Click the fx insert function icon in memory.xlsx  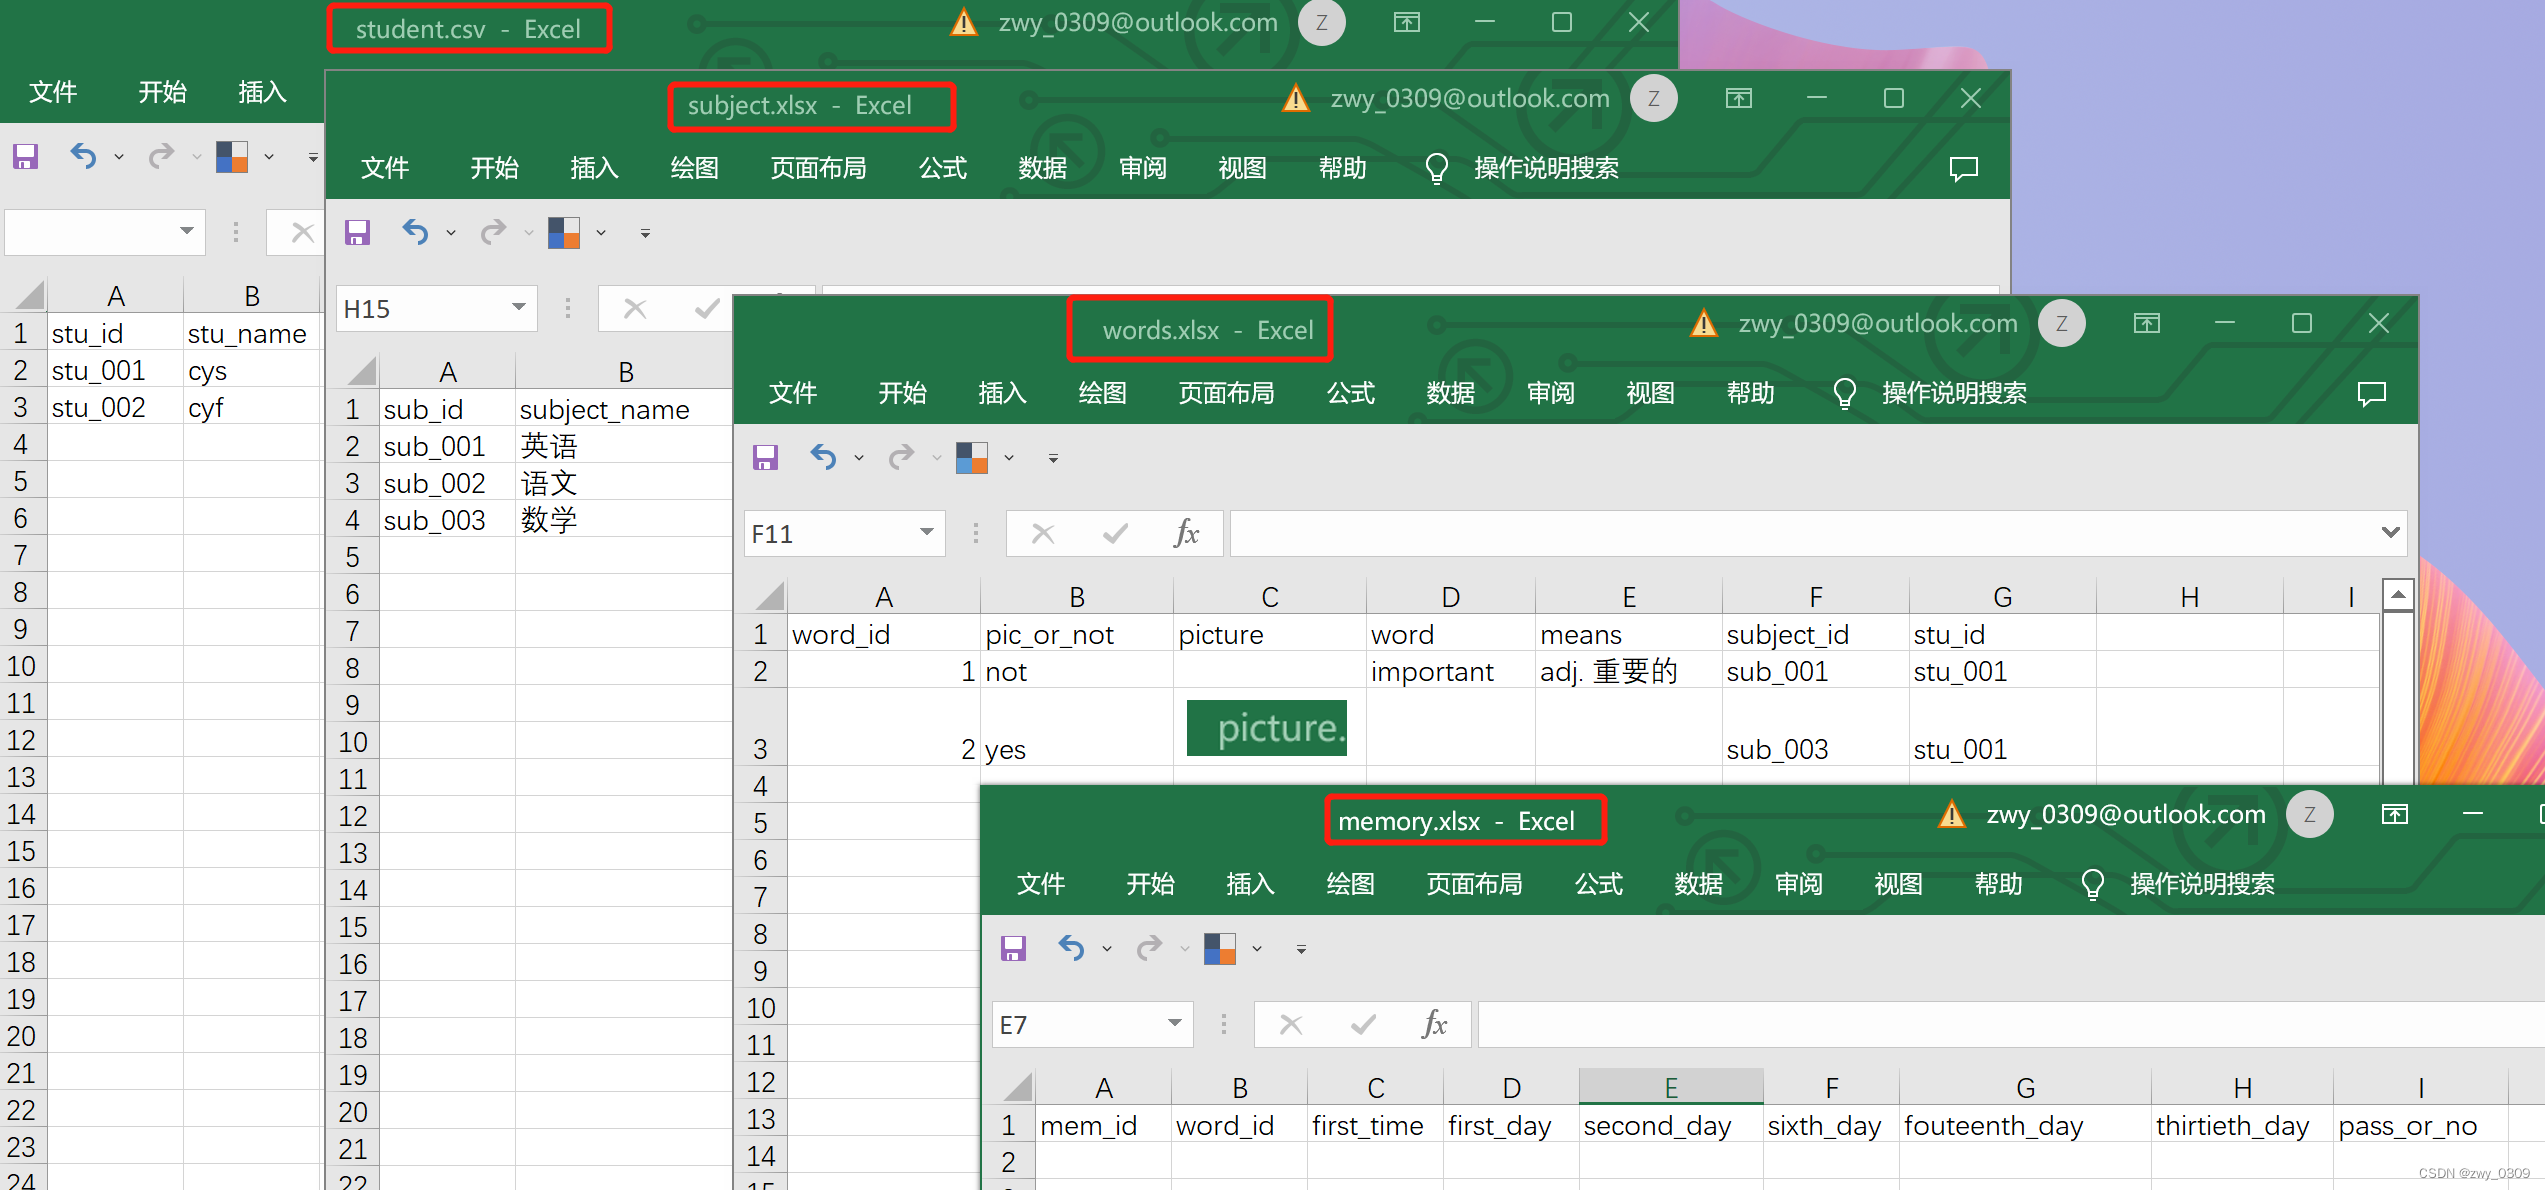(1434, 1024)
